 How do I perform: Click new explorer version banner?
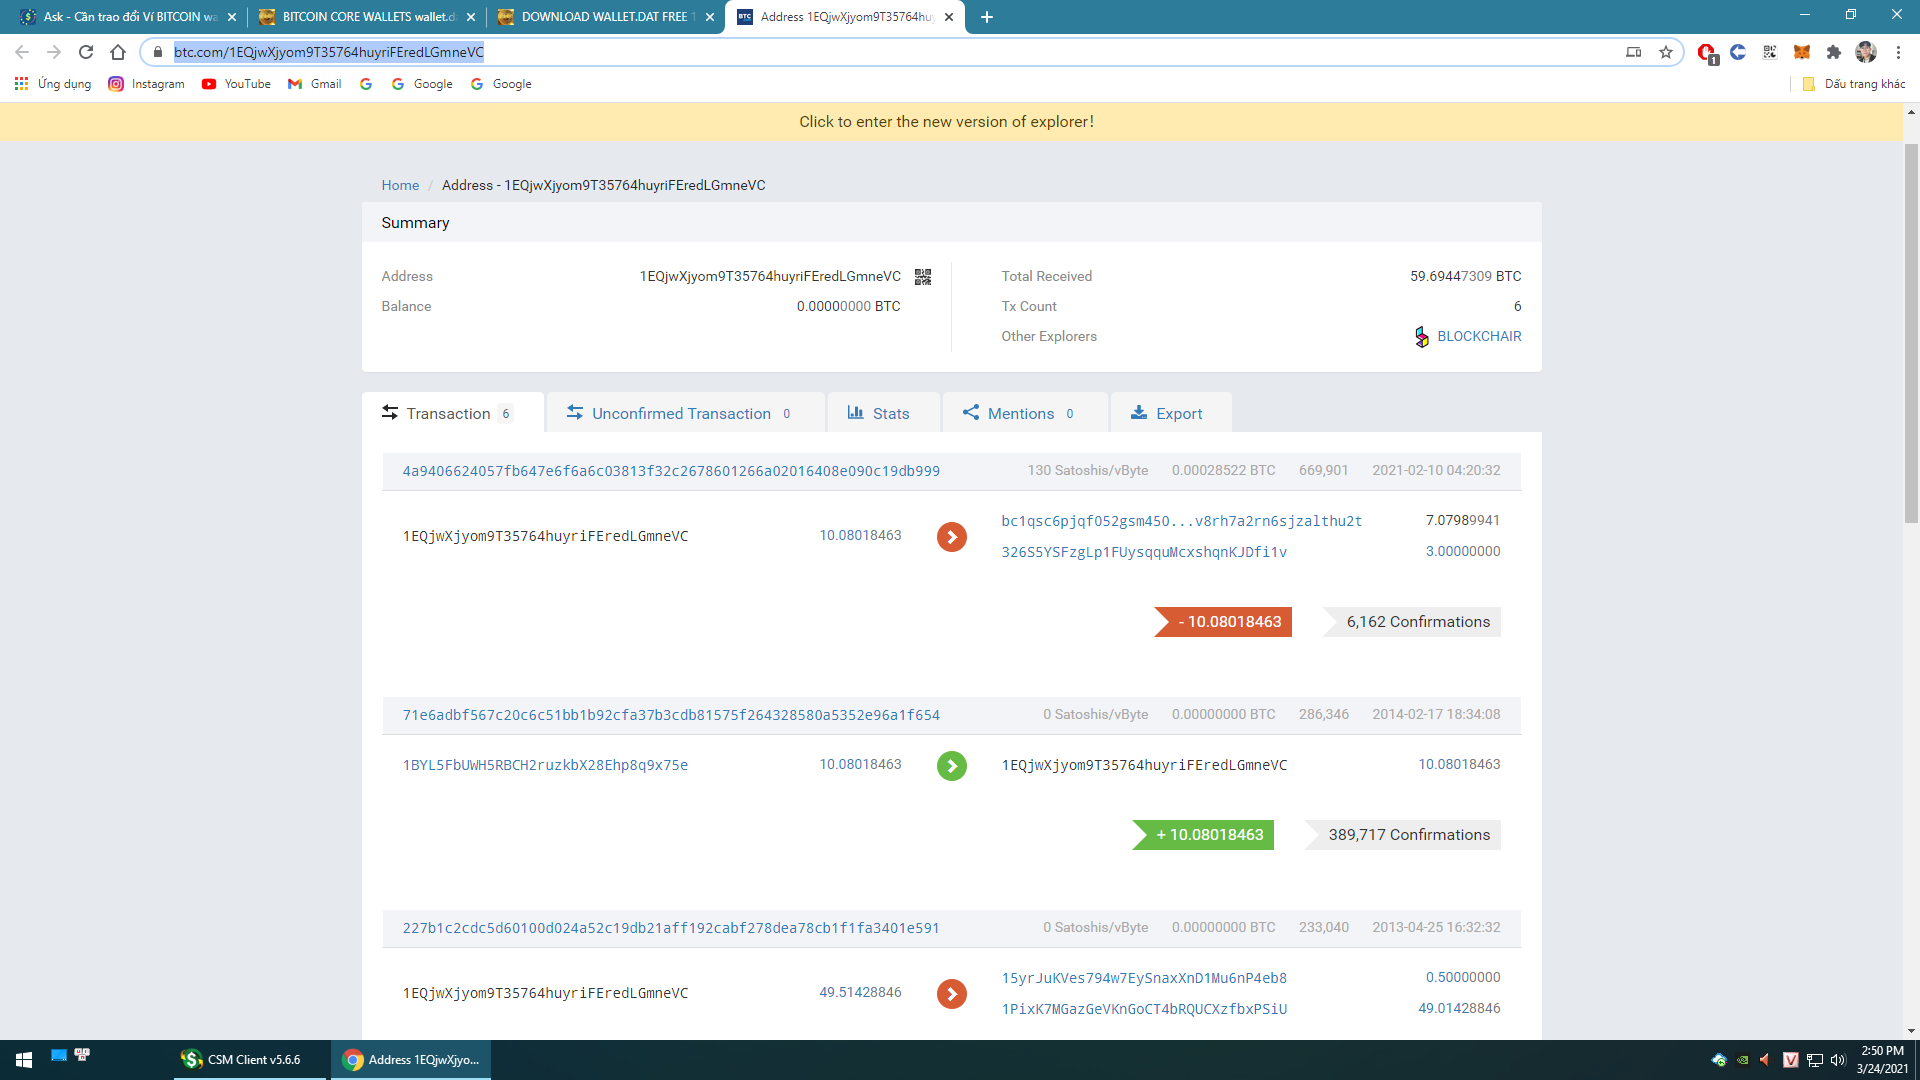click(x=946, y=122)
